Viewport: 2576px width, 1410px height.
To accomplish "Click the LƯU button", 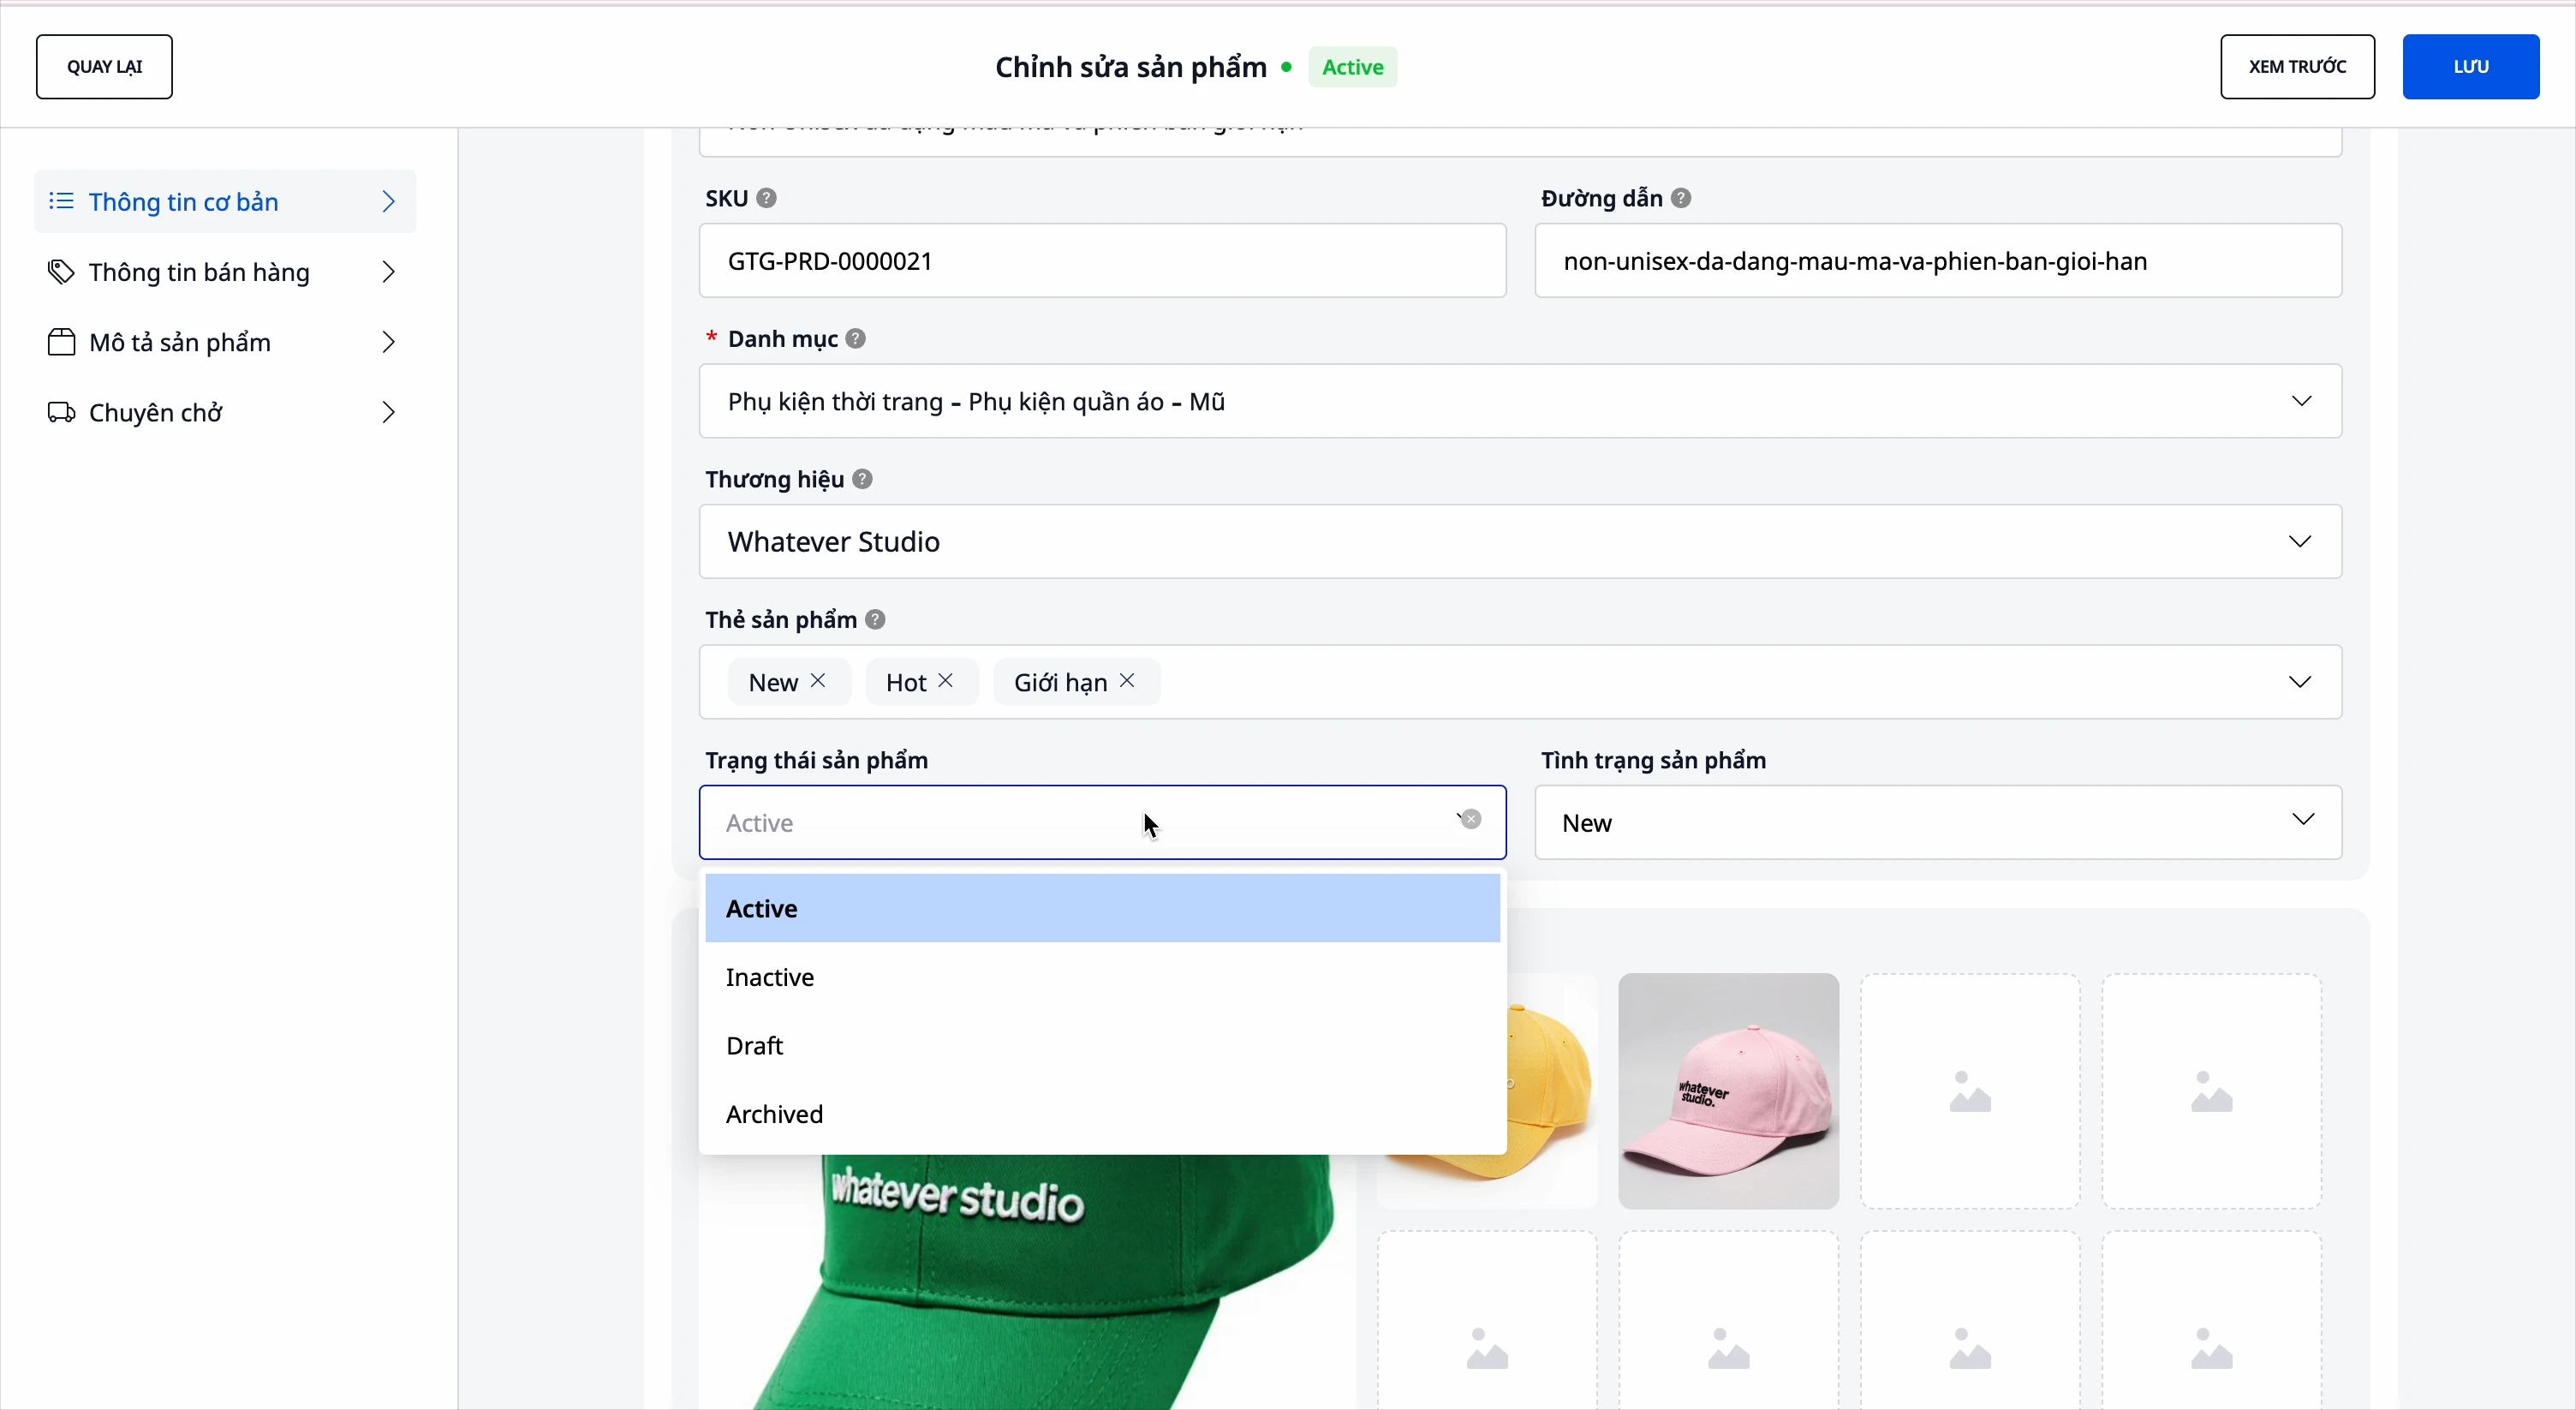I will [2471, 66].
